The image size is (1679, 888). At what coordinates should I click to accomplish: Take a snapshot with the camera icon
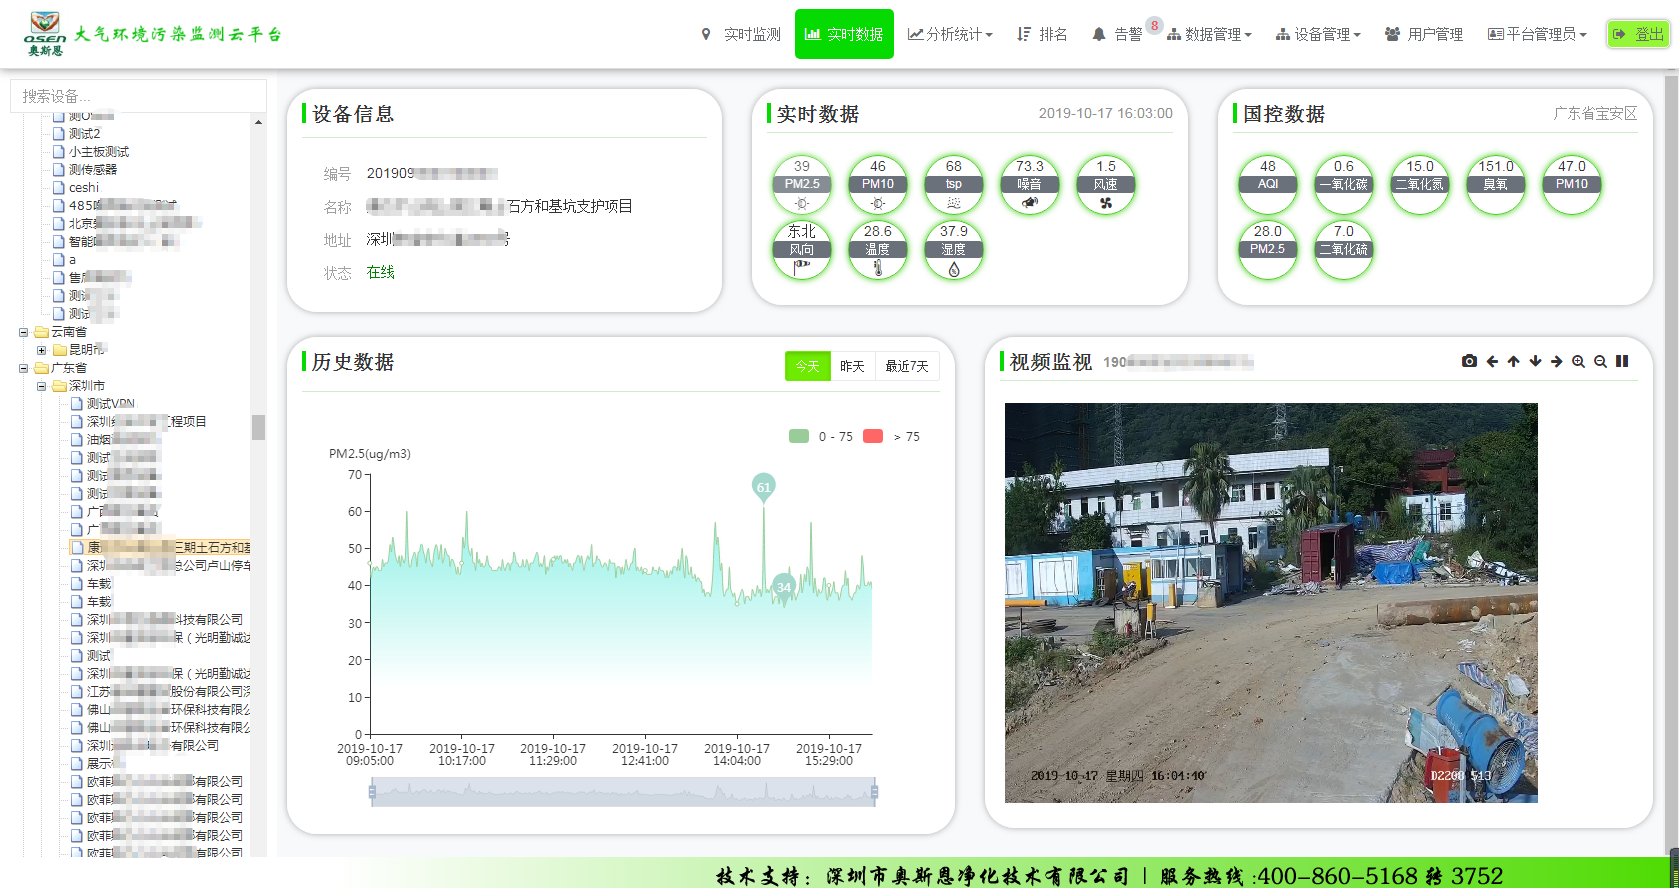1469,361
